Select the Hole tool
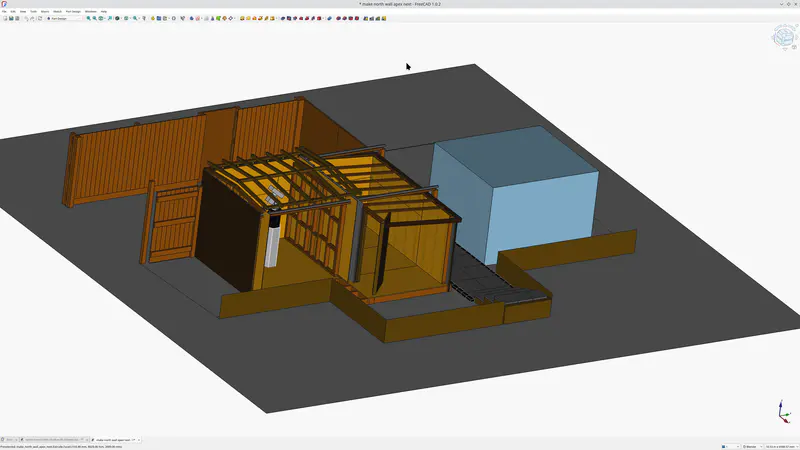This screenshot has height=450, width=800. tap(289, 18)
